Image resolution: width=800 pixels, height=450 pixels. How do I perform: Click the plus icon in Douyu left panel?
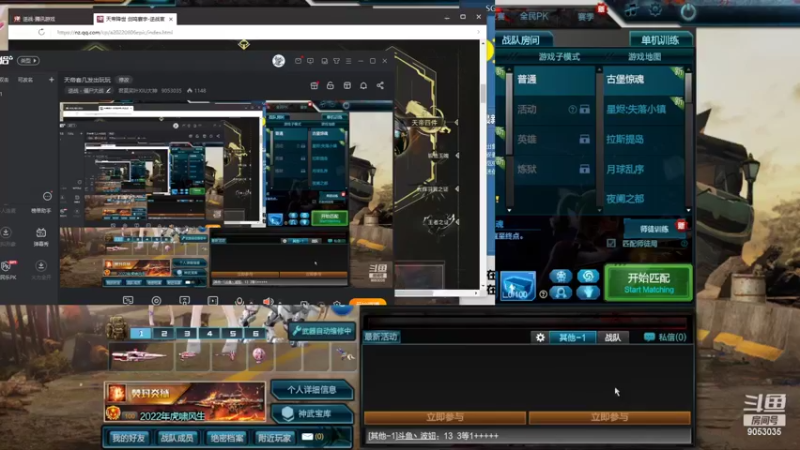pos(51,80)
